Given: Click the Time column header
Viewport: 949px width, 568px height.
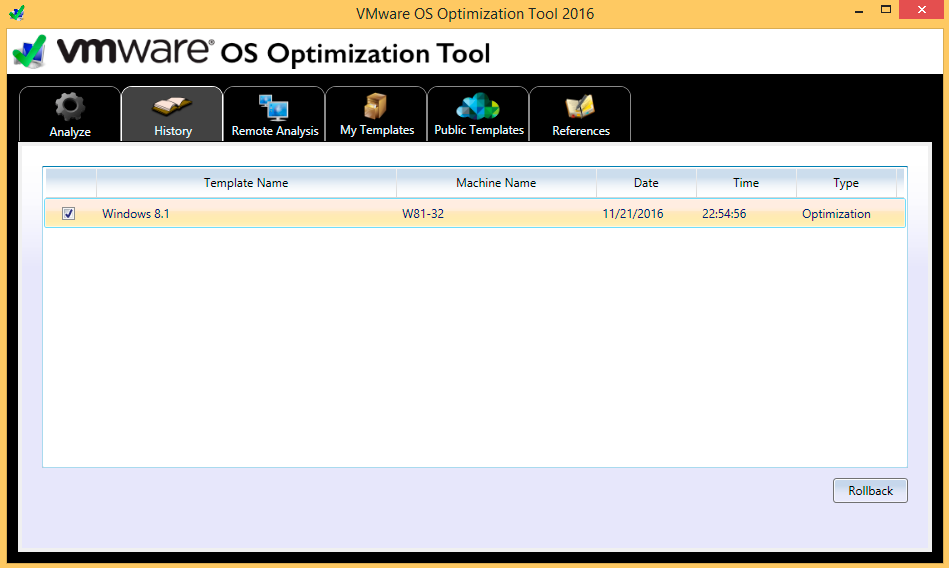Looking at the screenshot, I should tap(746, 183).
